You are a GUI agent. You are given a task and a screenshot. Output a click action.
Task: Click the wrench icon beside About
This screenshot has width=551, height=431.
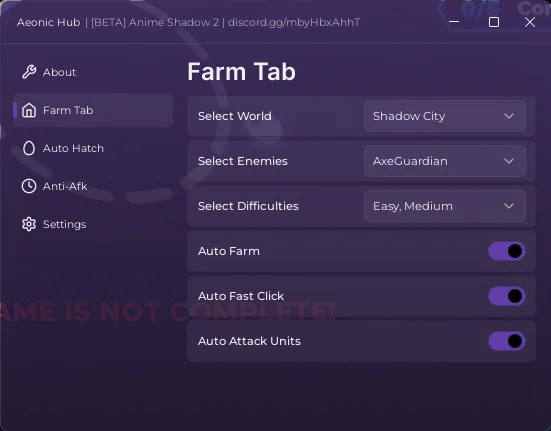[x=29, y=72]
